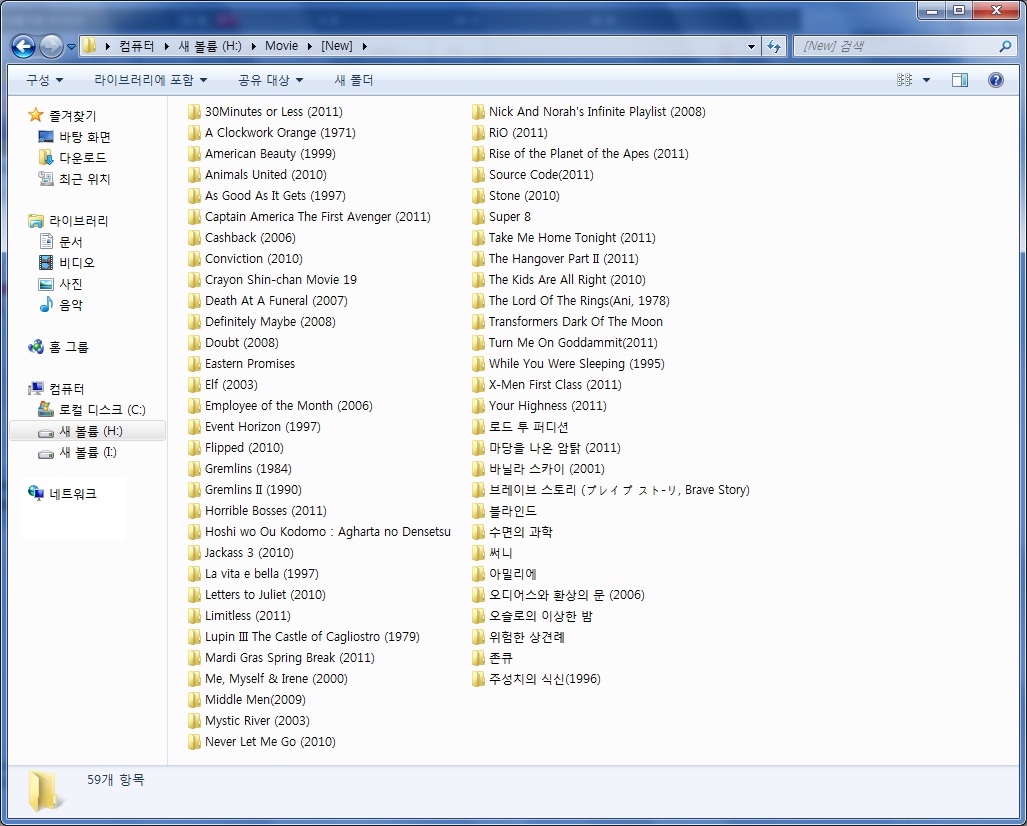Expand the arrow after [New] in path
The image size is (1027, 826).
click(x=364, y=46)
